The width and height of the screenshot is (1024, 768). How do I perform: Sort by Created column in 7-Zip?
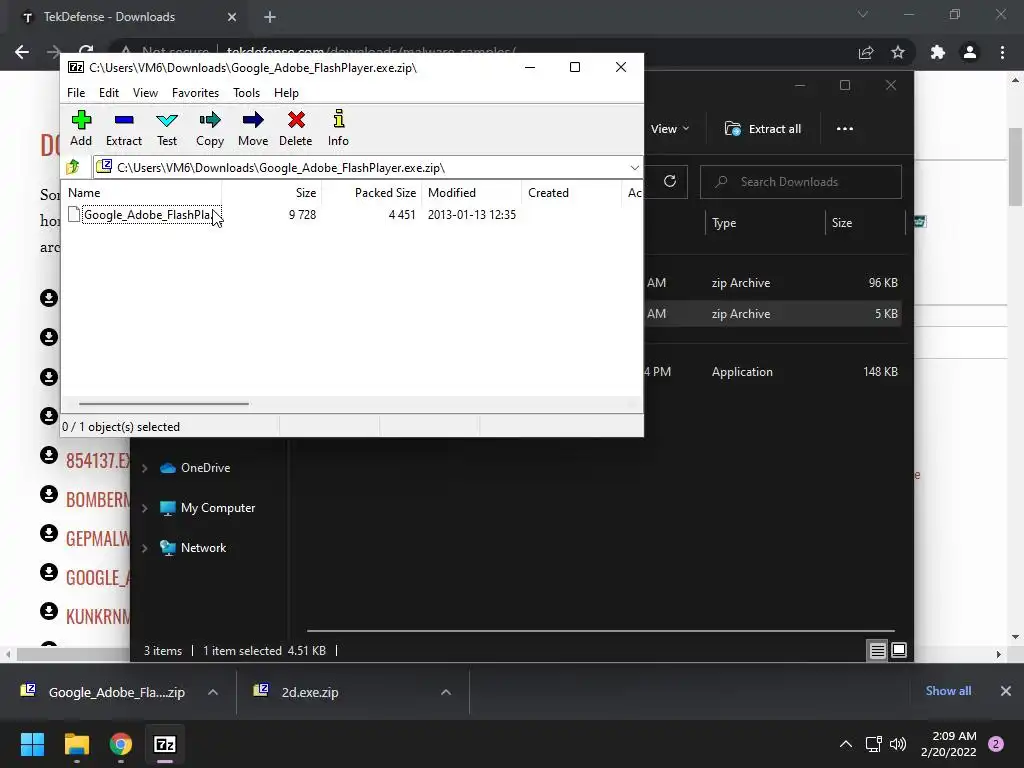point(549,193)
